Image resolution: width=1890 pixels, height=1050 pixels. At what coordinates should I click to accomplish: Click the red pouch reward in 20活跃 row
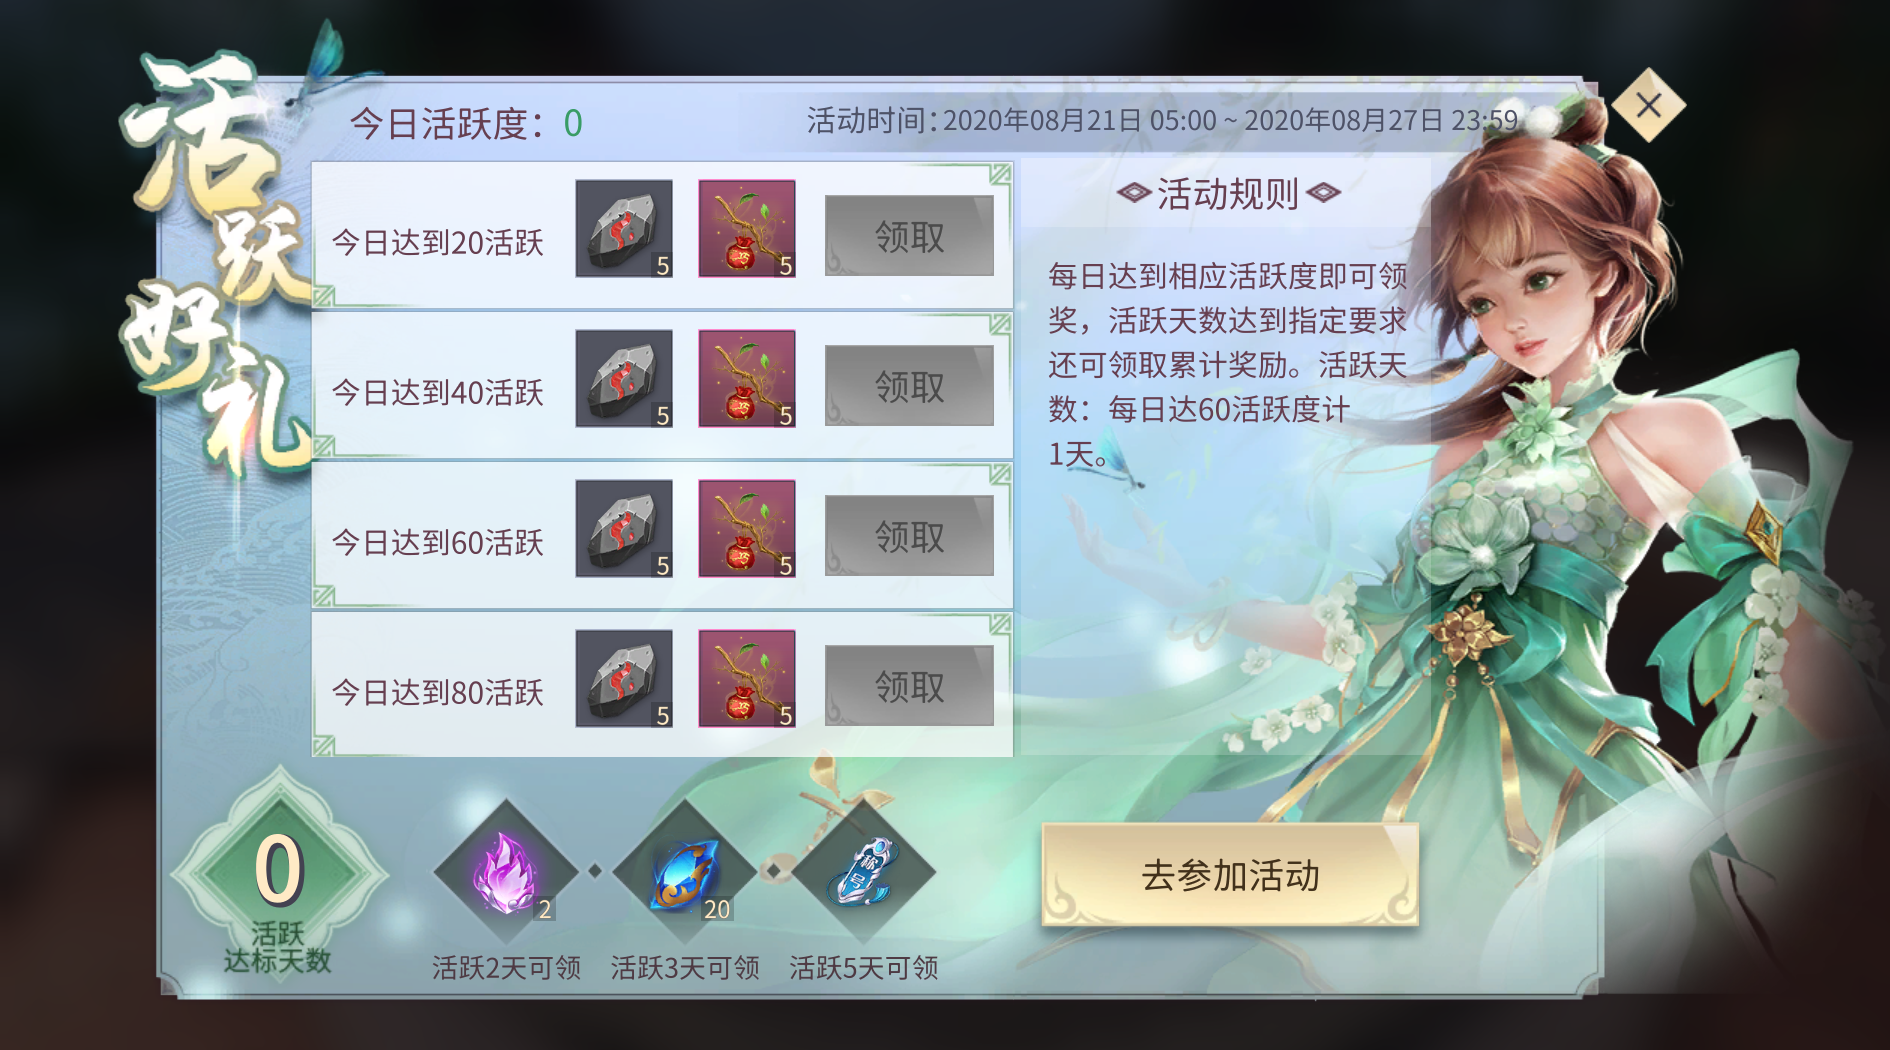pos(747,229)
